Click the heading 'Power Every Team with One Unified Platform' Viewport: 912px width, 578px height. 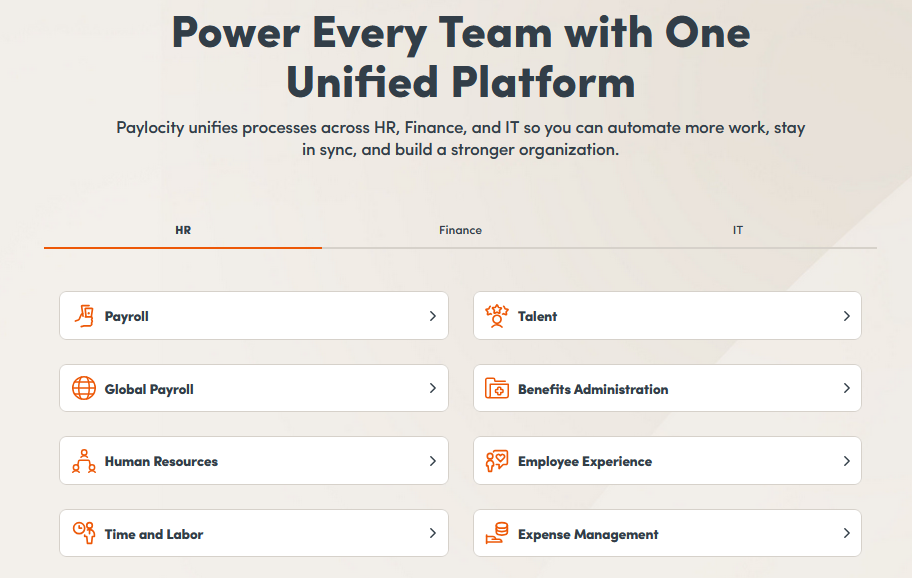[461, 57]
